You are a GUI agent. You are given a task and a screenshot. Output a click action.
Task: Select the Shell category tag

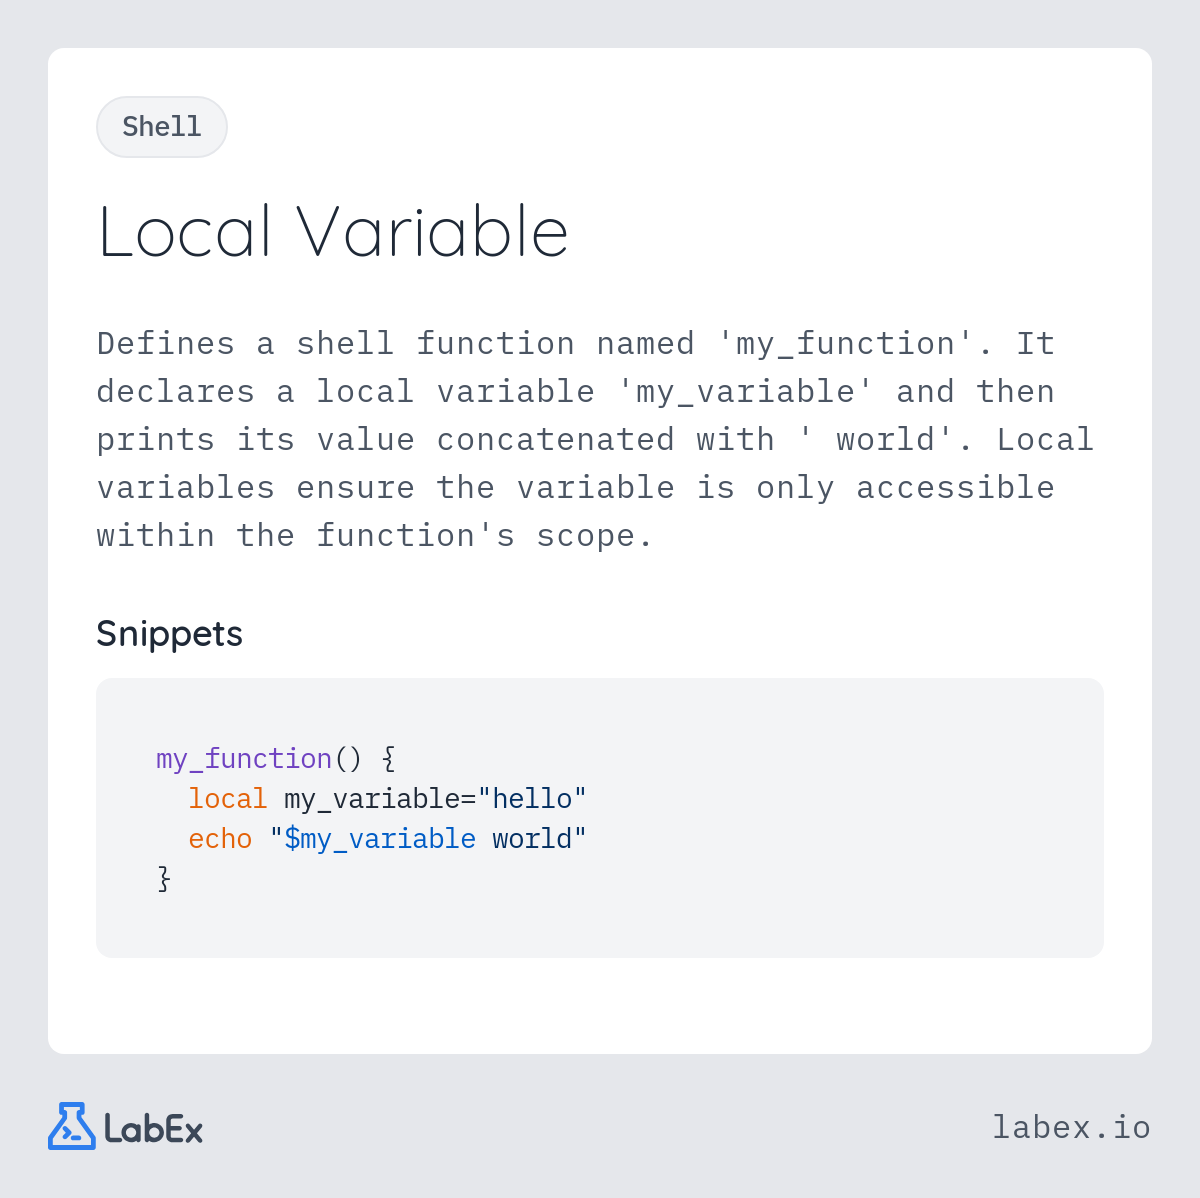click(x=162, y=127)
